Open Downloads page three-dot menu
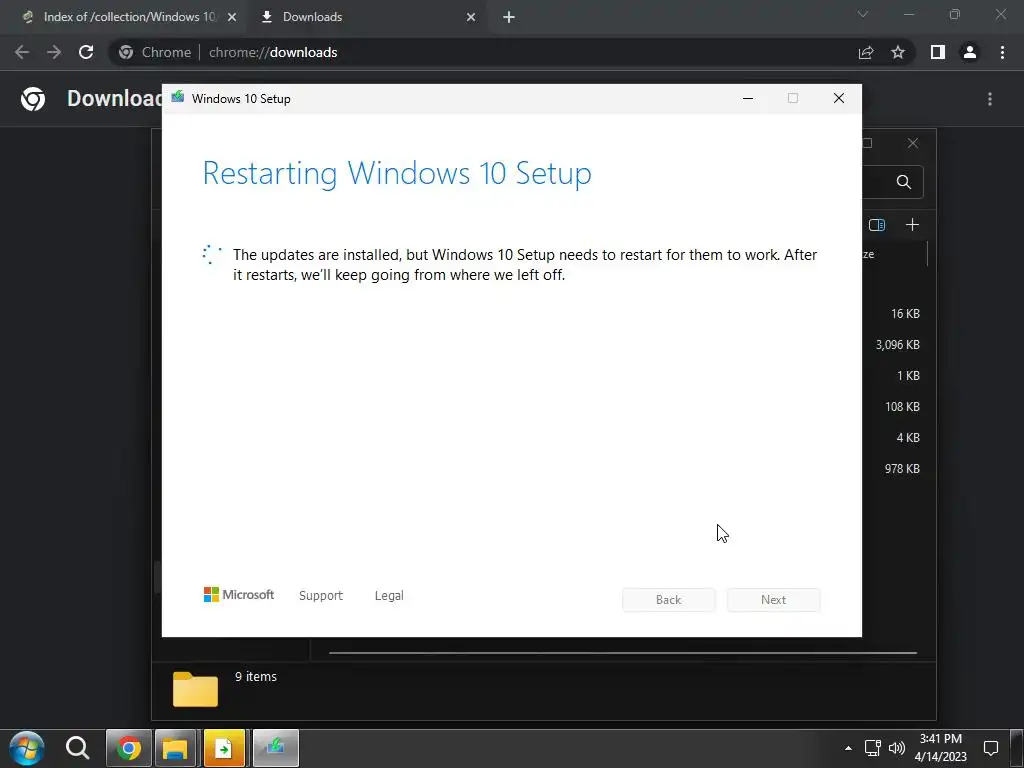 click(990, 99)
